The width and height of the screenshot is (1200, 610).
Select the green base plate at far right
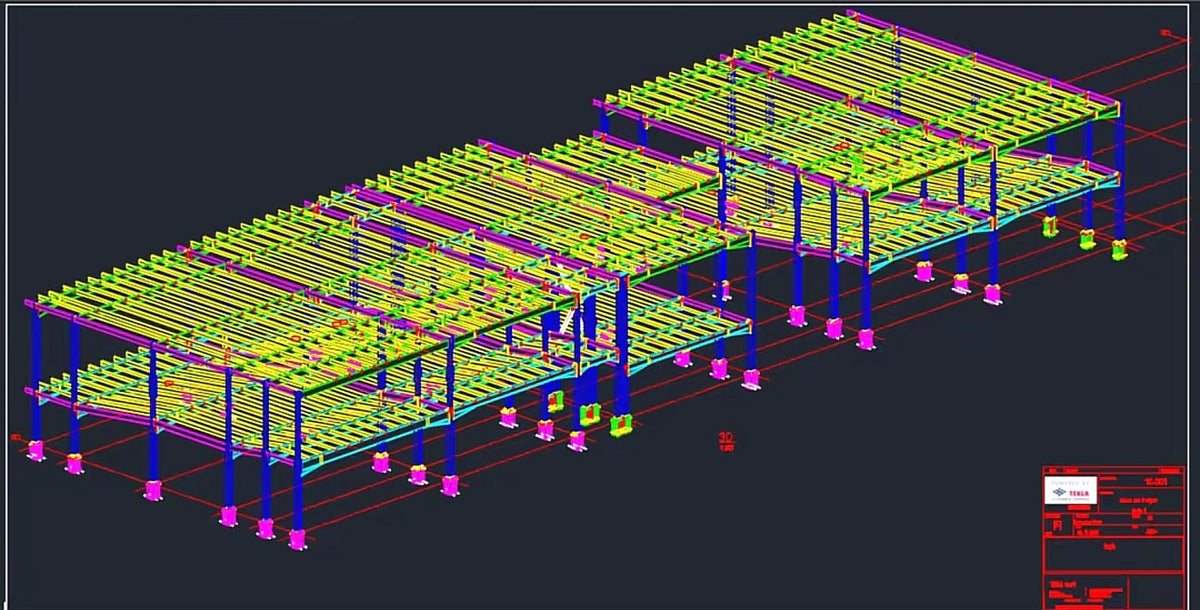coord(1119,249)
